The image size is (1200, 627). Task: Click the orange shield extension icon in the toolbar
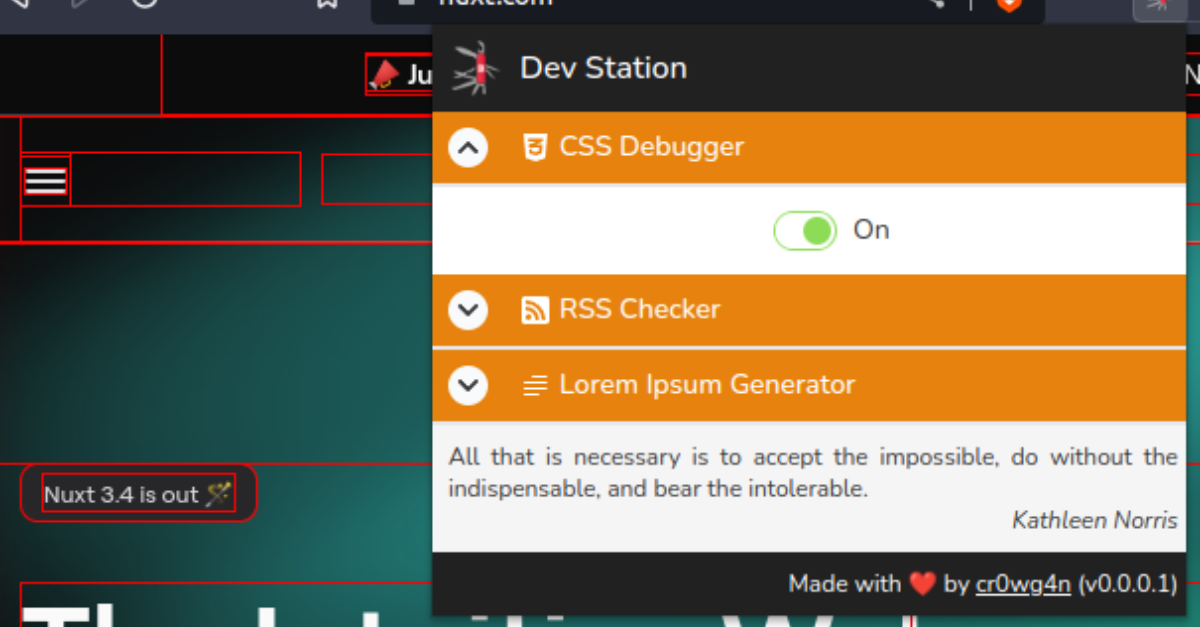click(1008, 5)
